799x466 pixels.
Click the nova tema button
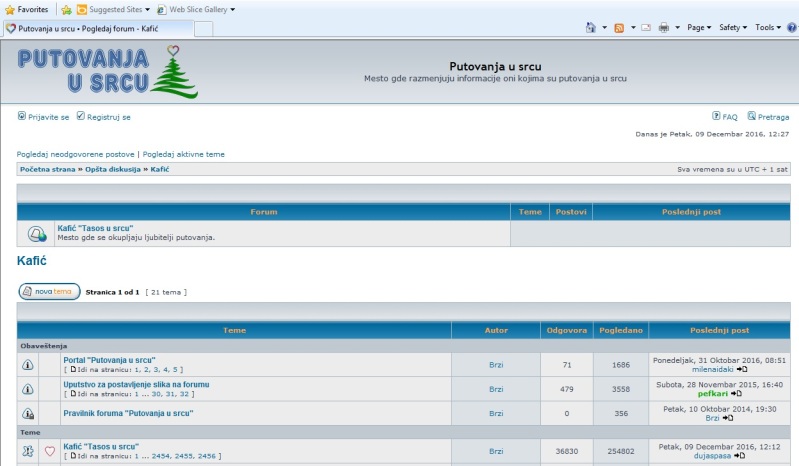pos(49,292)
